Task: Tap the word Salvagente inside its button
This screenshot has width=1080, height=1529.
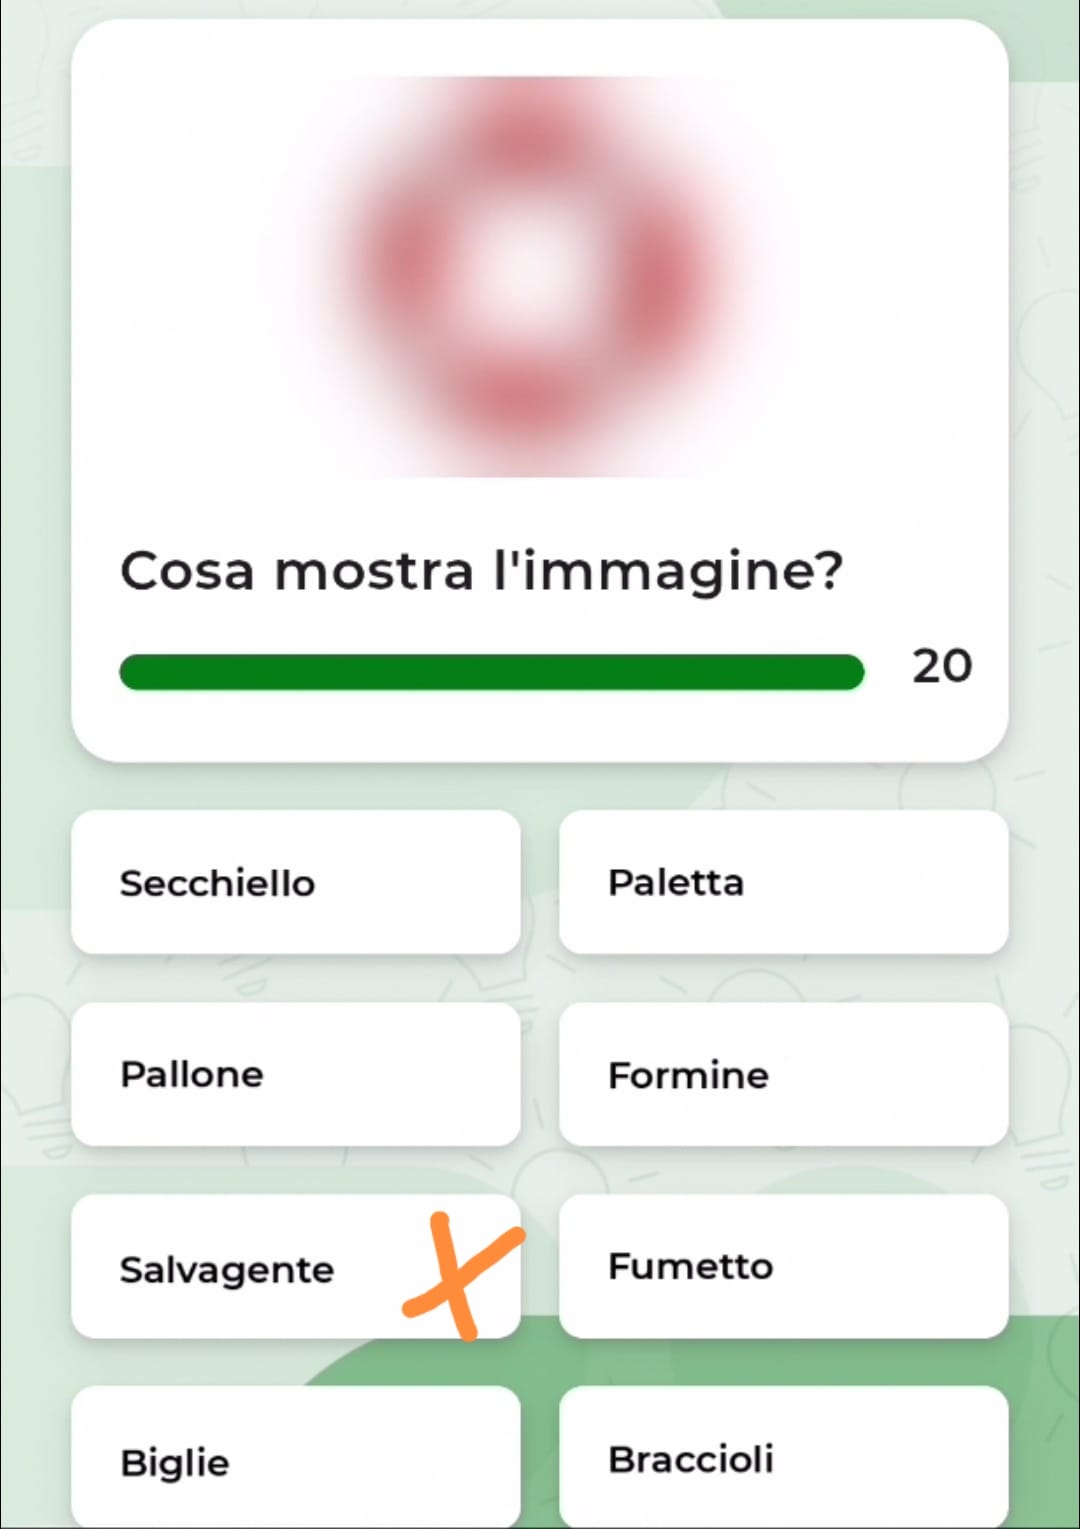Action: (x=227, y=1270)
